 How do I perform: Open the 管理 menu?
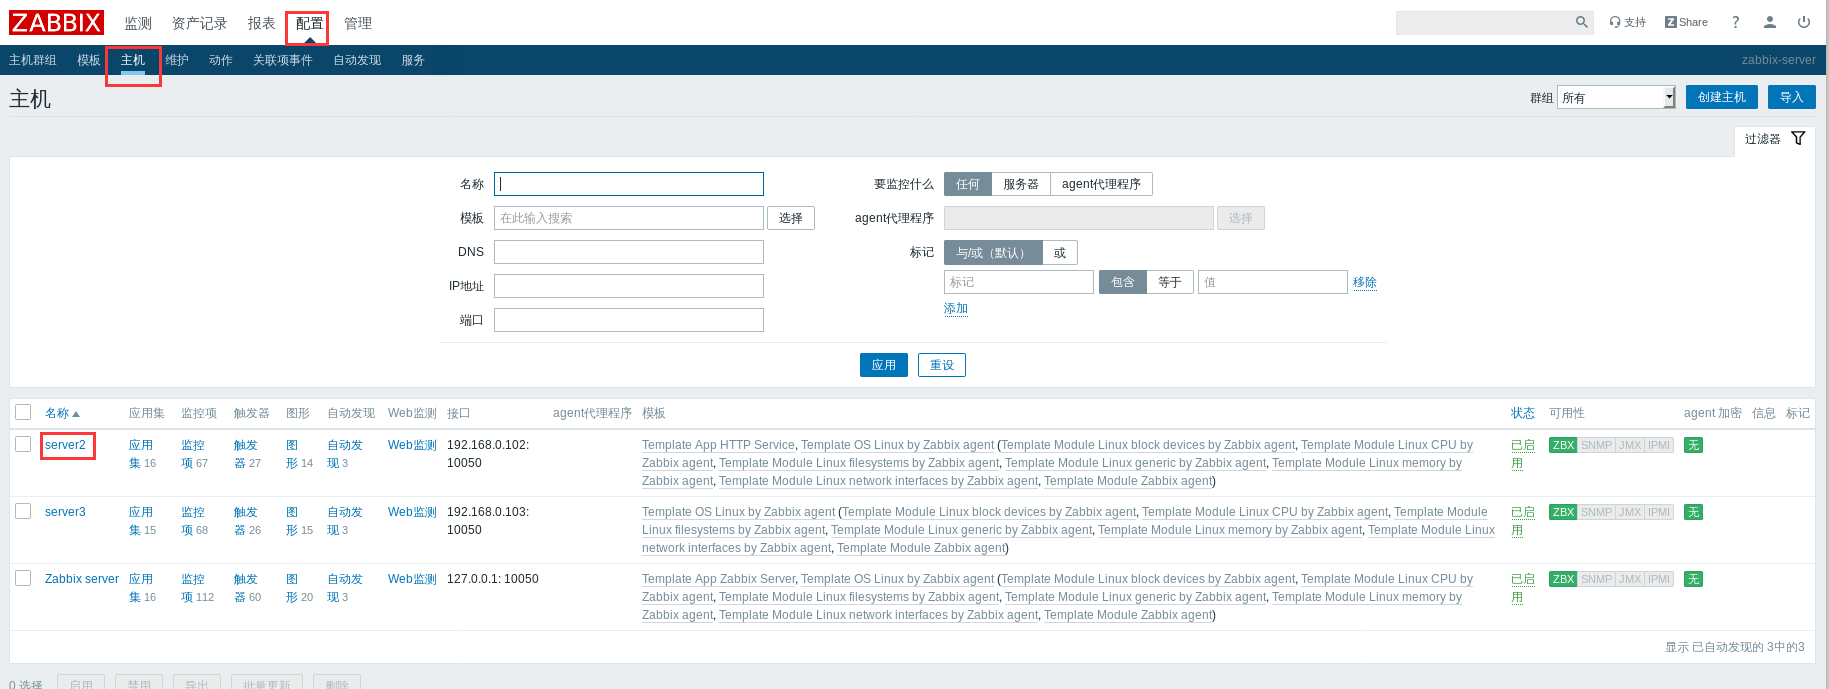click(358, 23)
